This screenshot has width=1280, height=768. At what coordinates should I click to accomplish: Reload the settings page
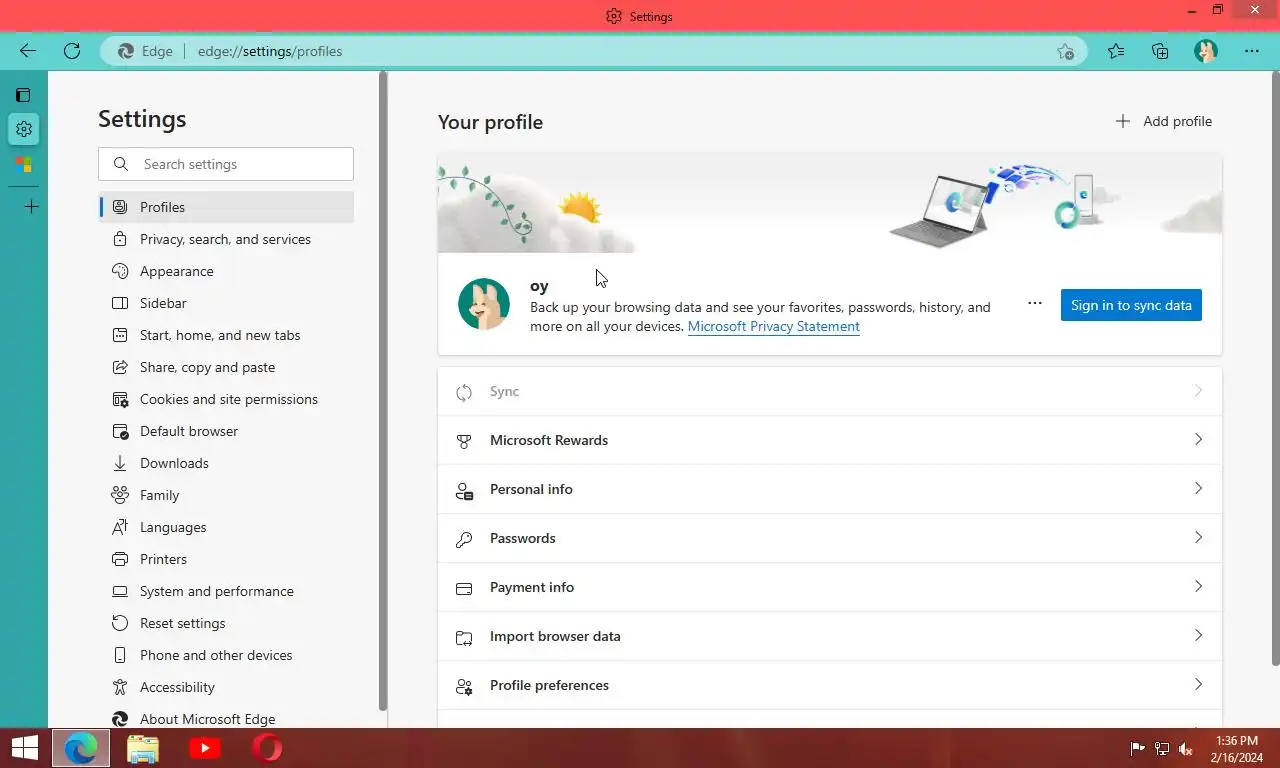pos(72,51)
